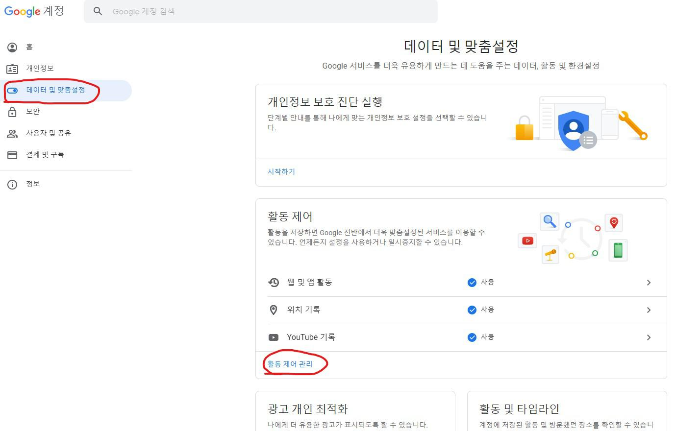Click the info circle icon for 정보
This screenshot has width=700, height=431.
tap(12, 184)
